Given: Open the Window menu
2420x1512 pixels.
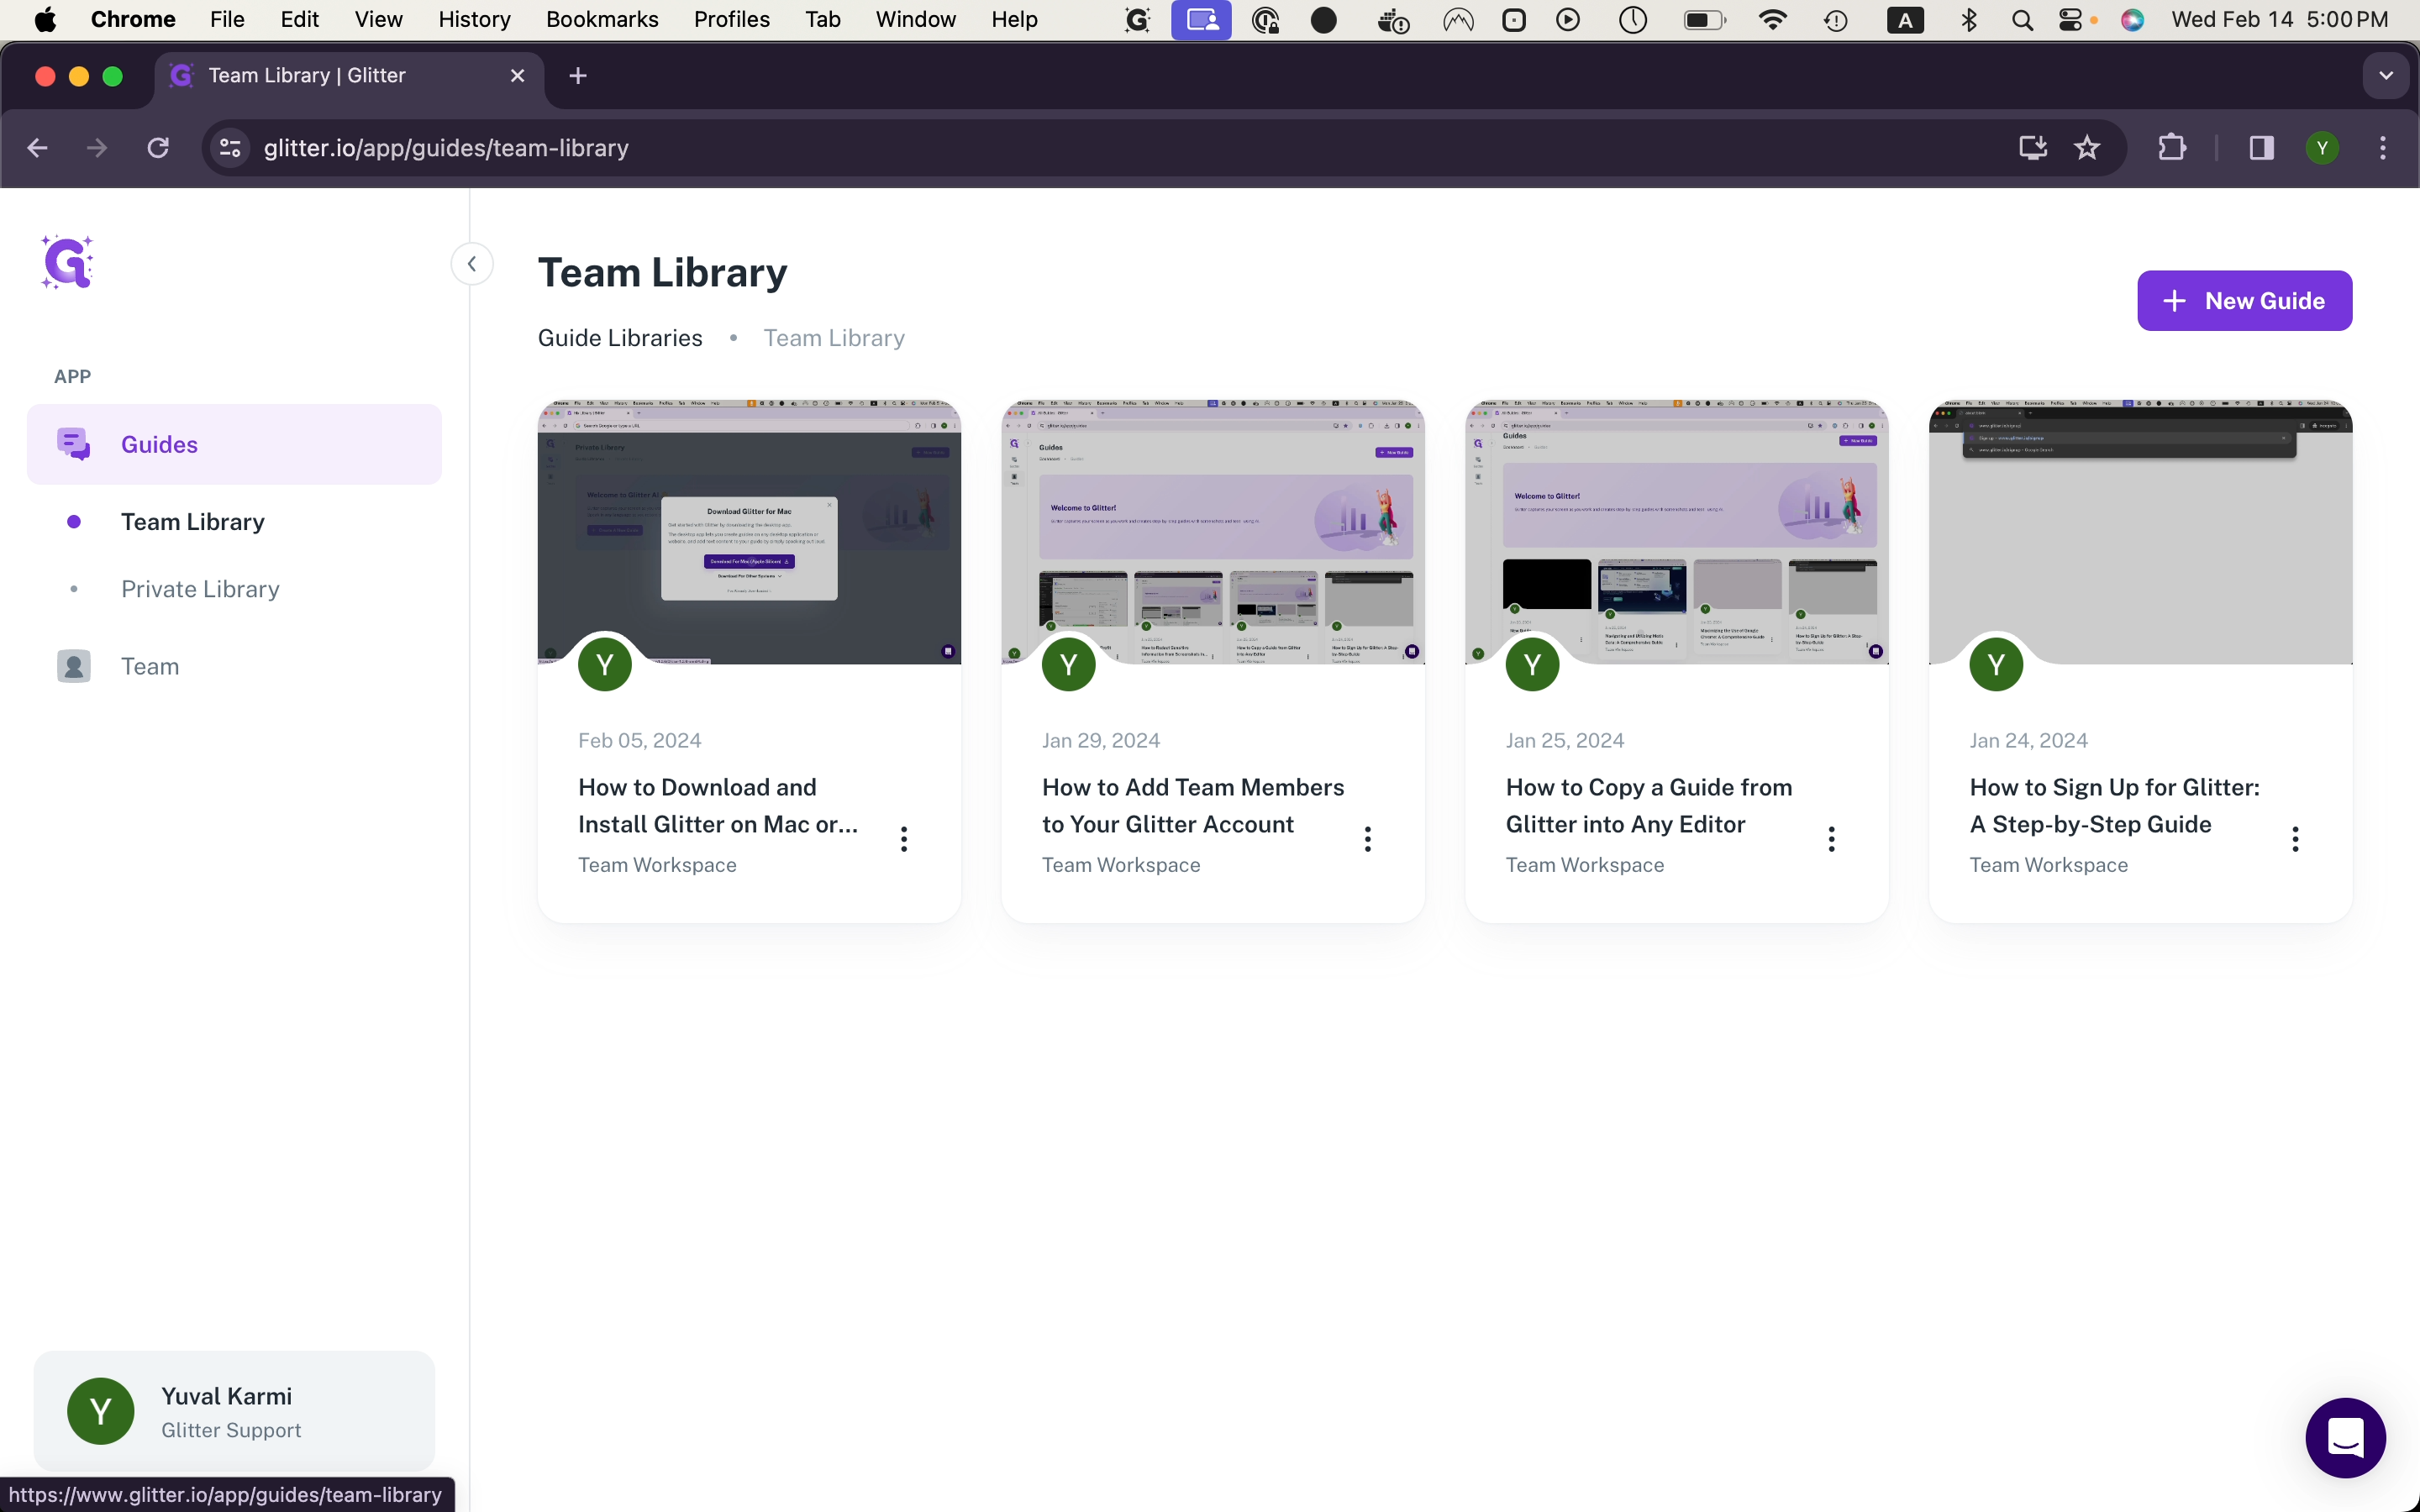Looking at the screenshot, I should 915,19.
